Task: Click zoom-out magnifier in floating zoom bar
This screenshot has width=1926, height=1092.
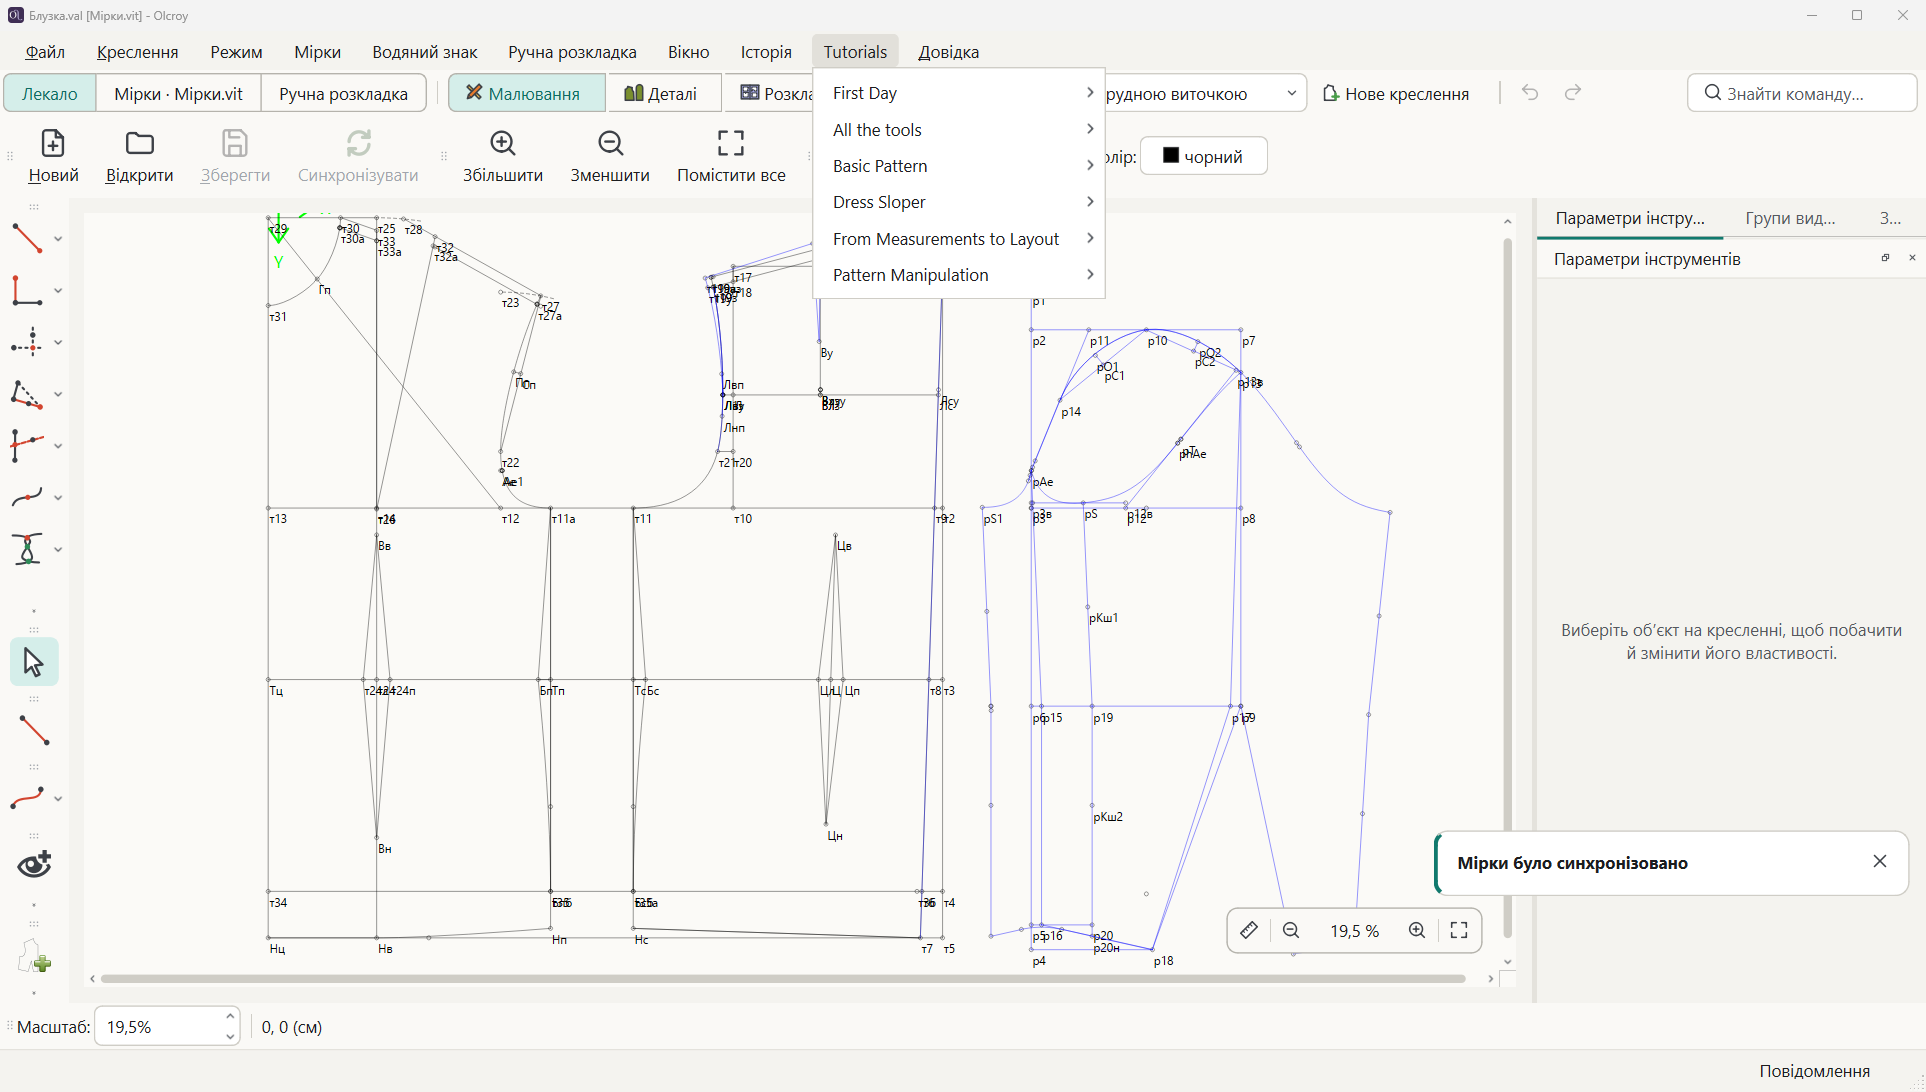Action: coord(1291,931)
